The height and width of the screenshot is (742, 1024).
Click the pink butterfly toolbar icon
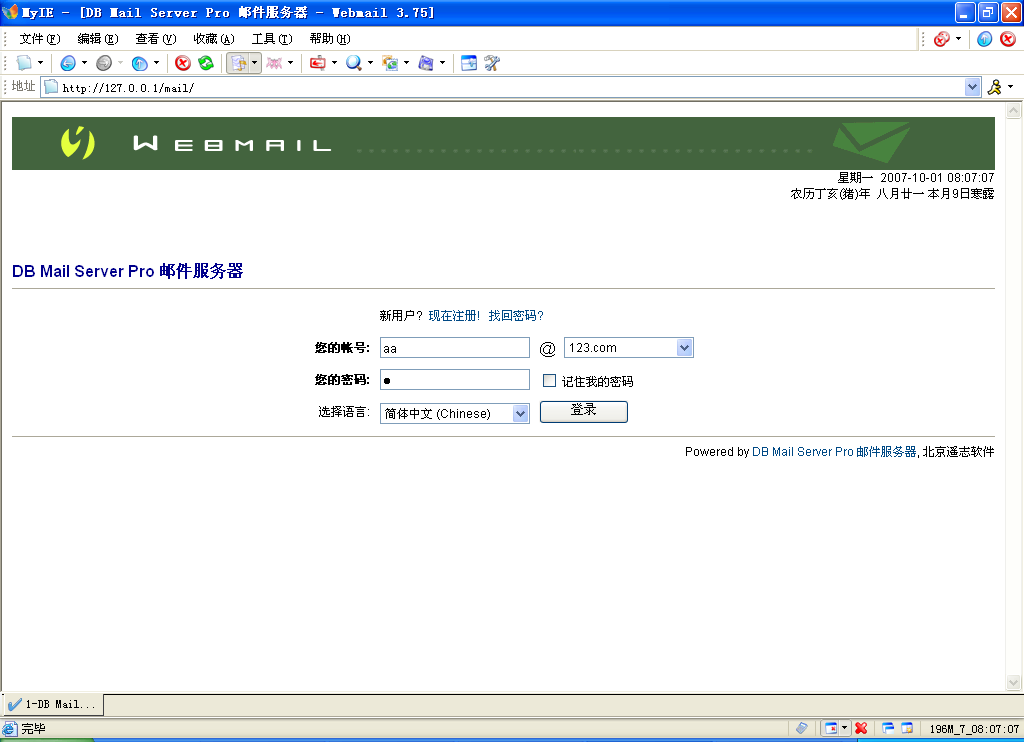[x=274, y=63]
